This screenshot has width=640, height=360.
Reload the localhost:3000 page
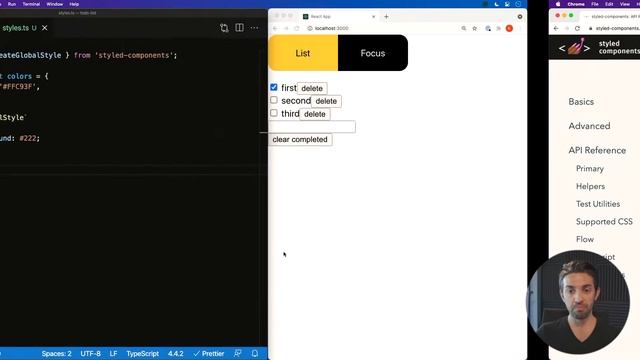(297, 28)
